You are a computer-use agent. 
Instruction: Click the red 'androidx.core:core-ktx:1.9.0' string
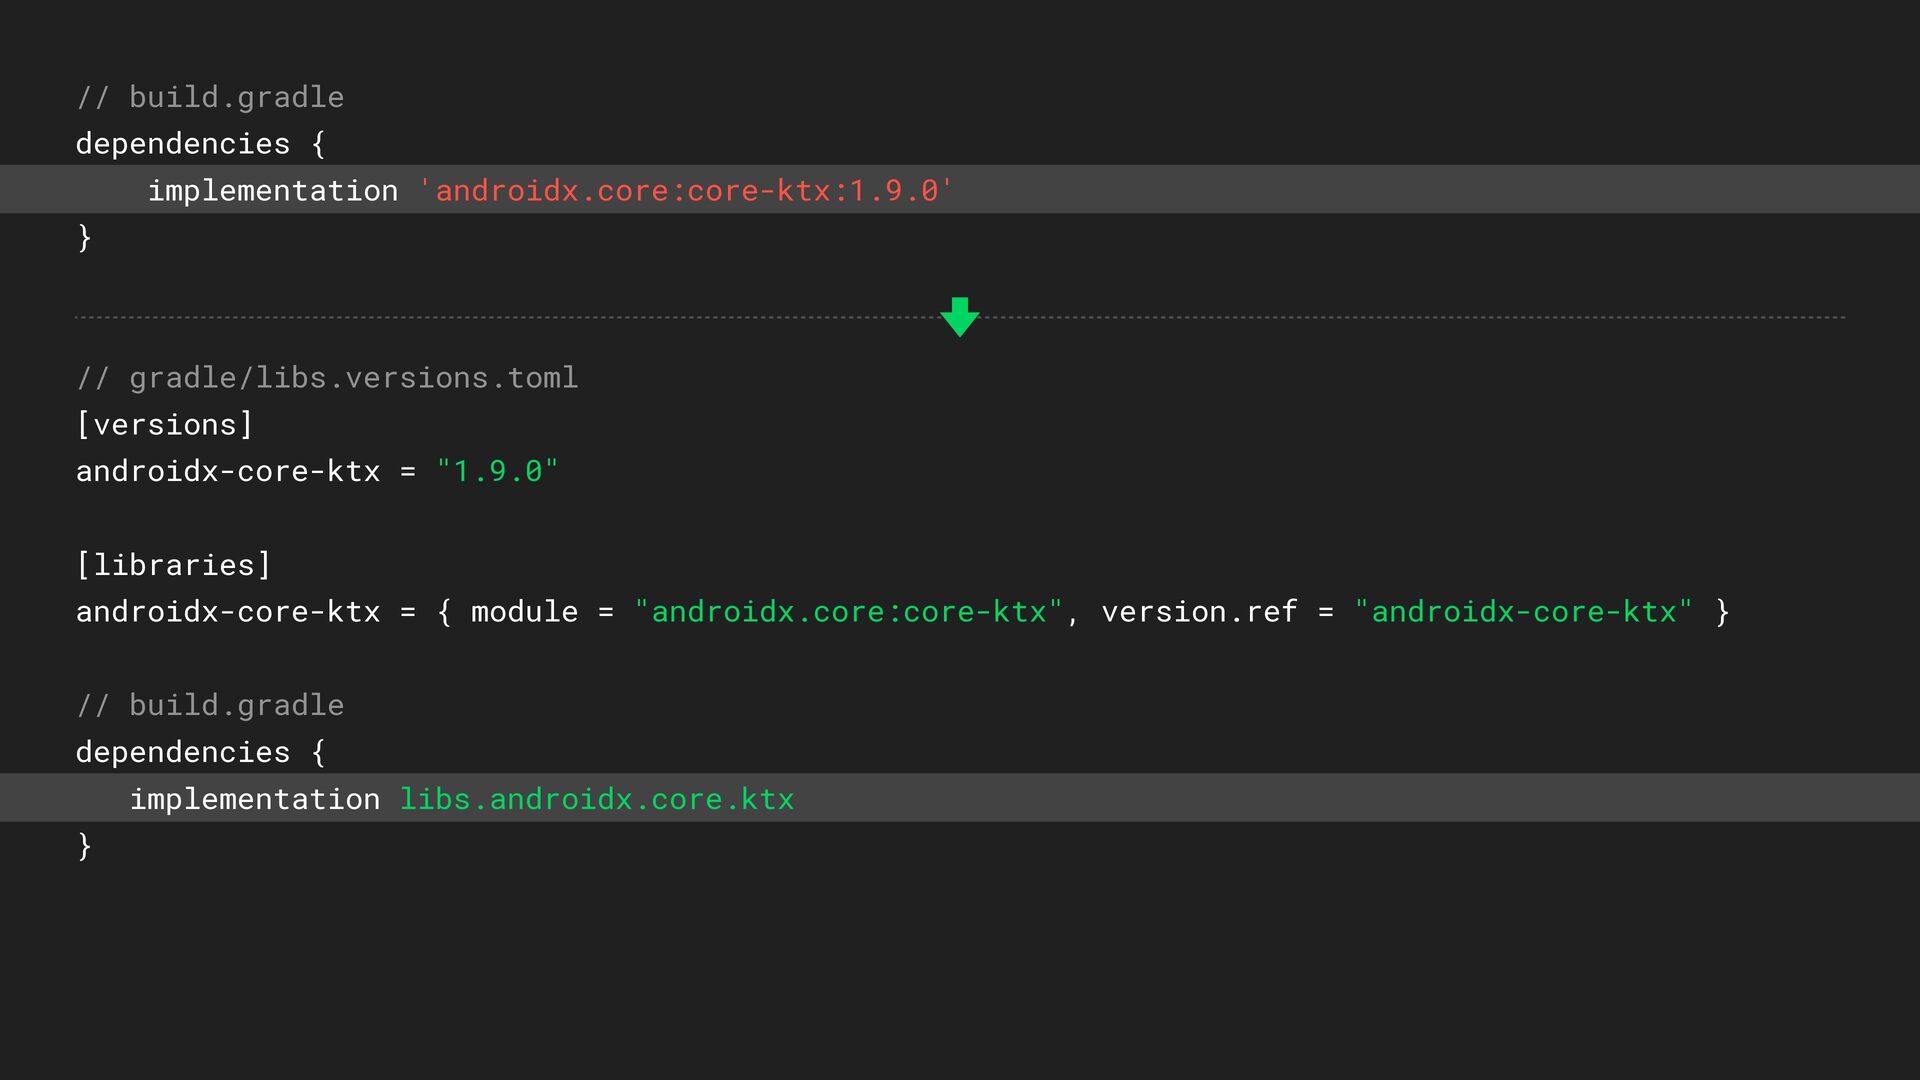[x=686, y=190]
